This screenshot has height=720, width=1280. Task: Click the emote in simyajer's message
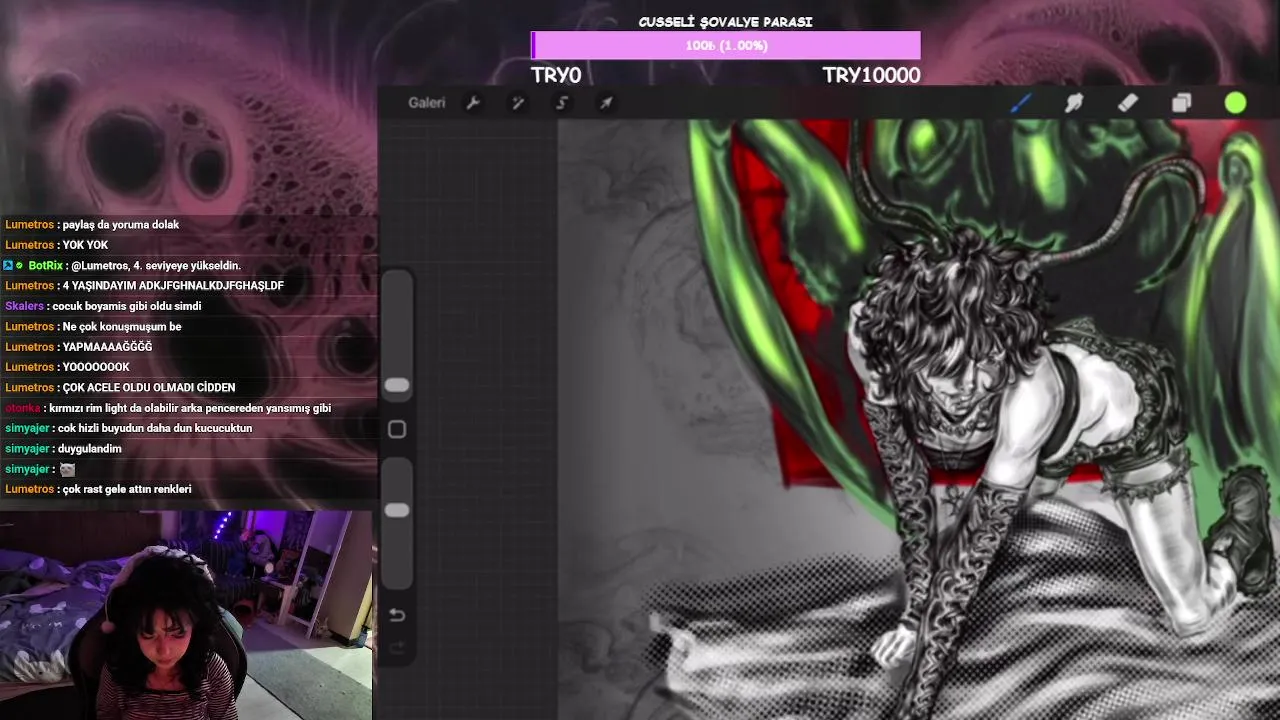click(67, 469)
